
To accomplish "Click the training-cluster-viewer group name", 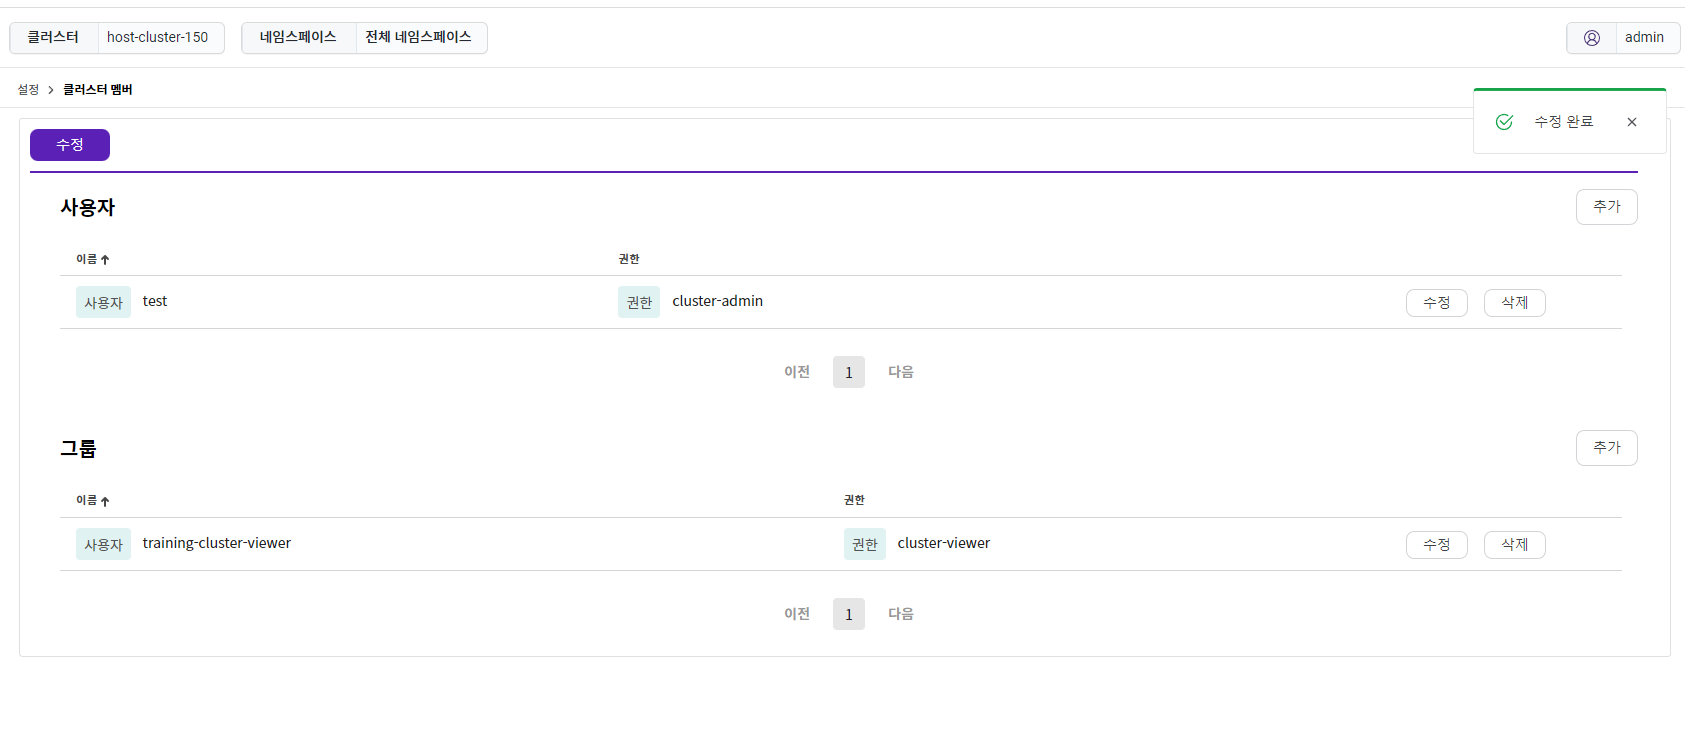I will coord(216,543).
